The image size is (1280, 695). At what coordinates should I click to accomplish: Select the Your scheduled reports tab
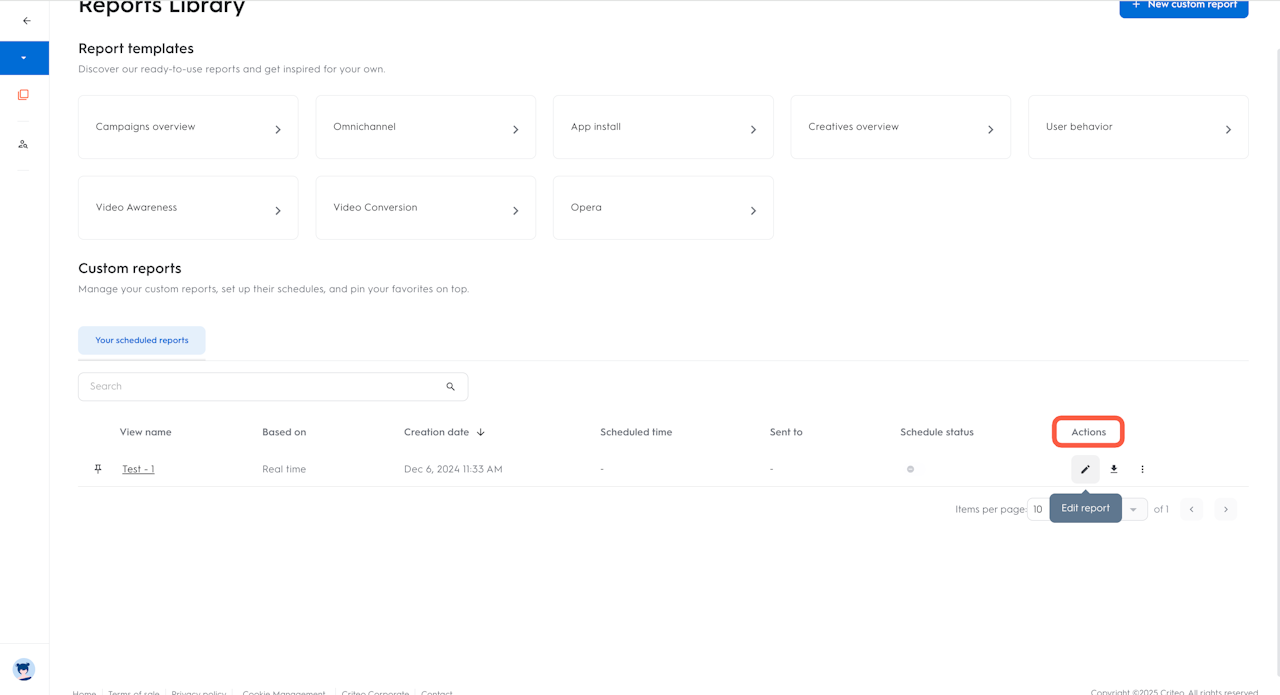tap(142, 340)
